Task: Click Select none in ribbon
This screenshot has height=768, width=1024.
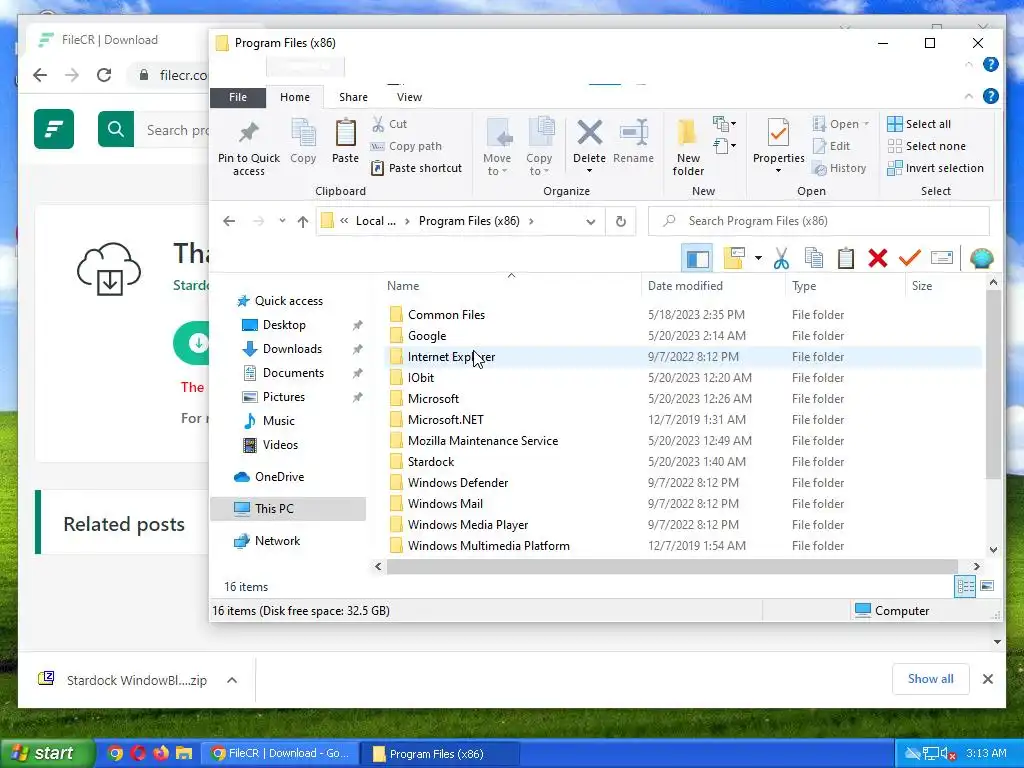Action: [926, 146]
